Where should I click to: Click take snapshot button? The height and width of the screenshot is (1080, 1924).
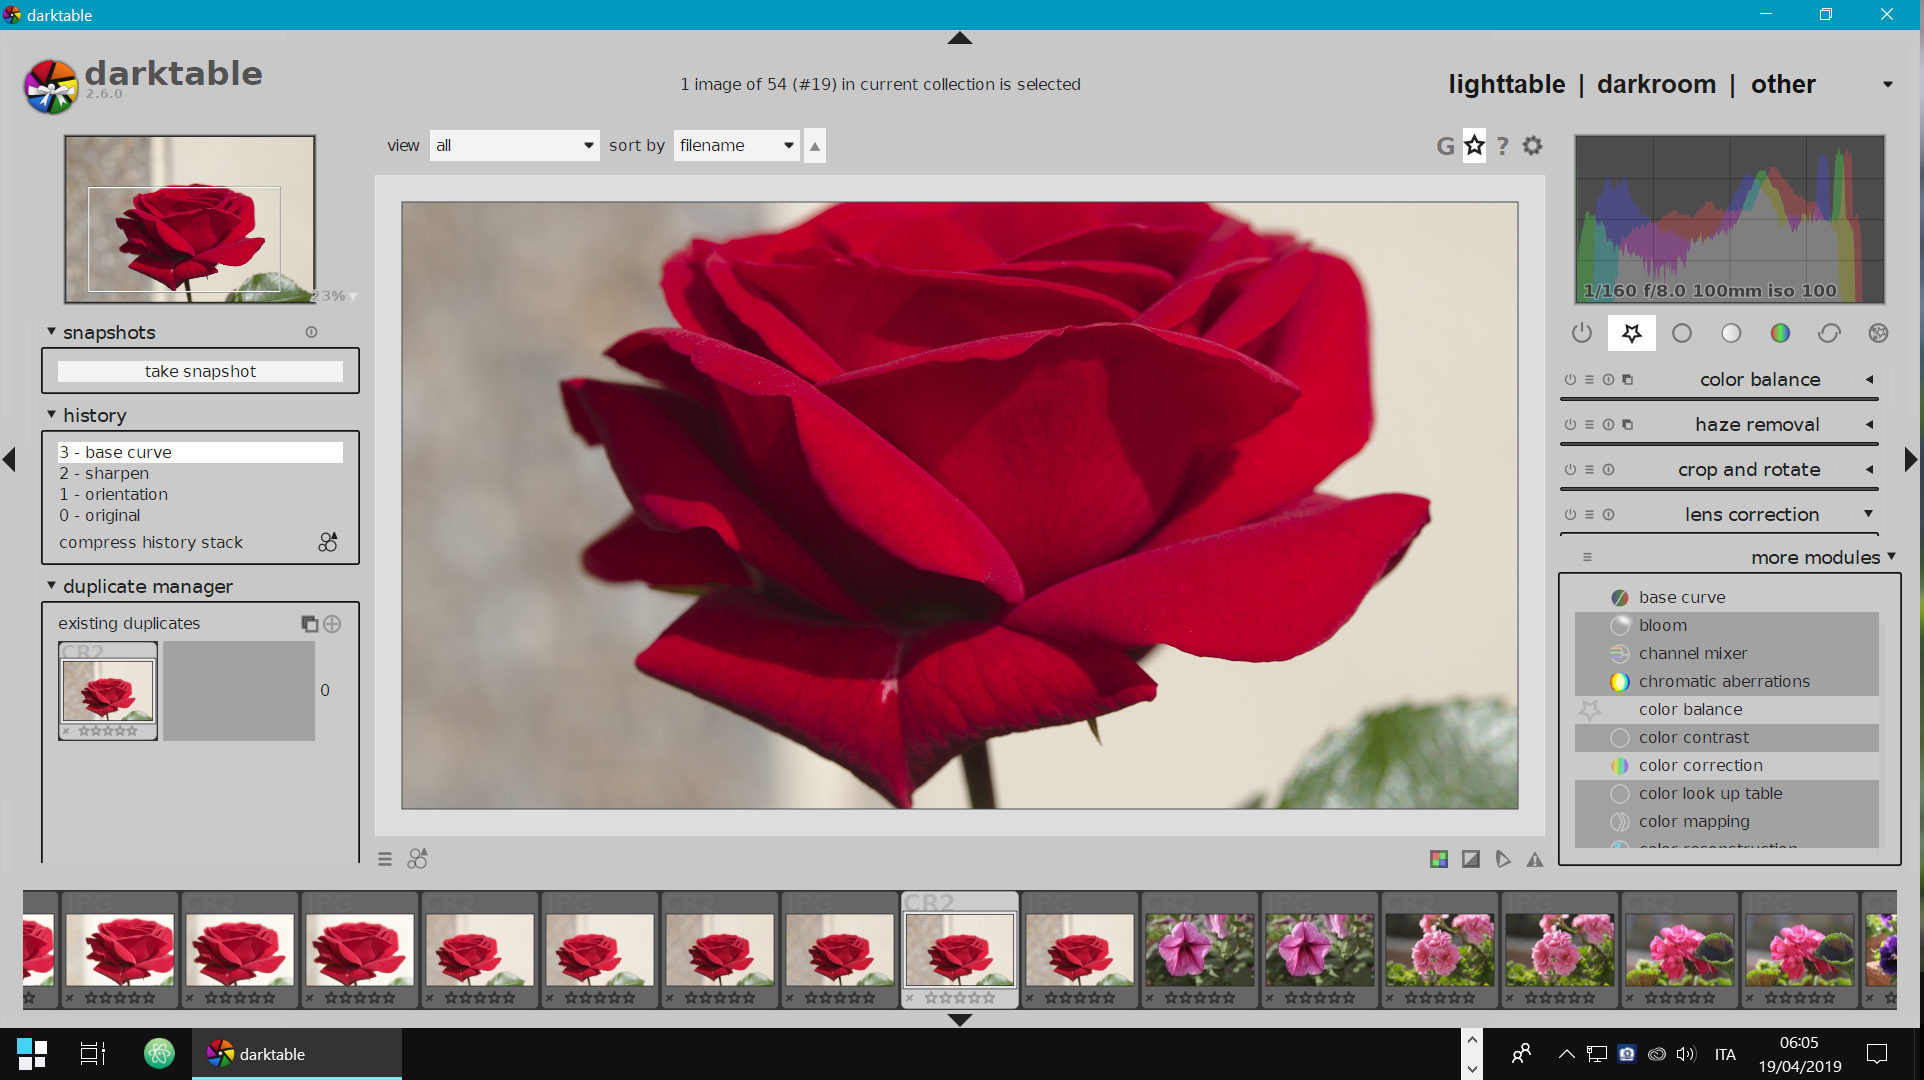pos(200,371)
